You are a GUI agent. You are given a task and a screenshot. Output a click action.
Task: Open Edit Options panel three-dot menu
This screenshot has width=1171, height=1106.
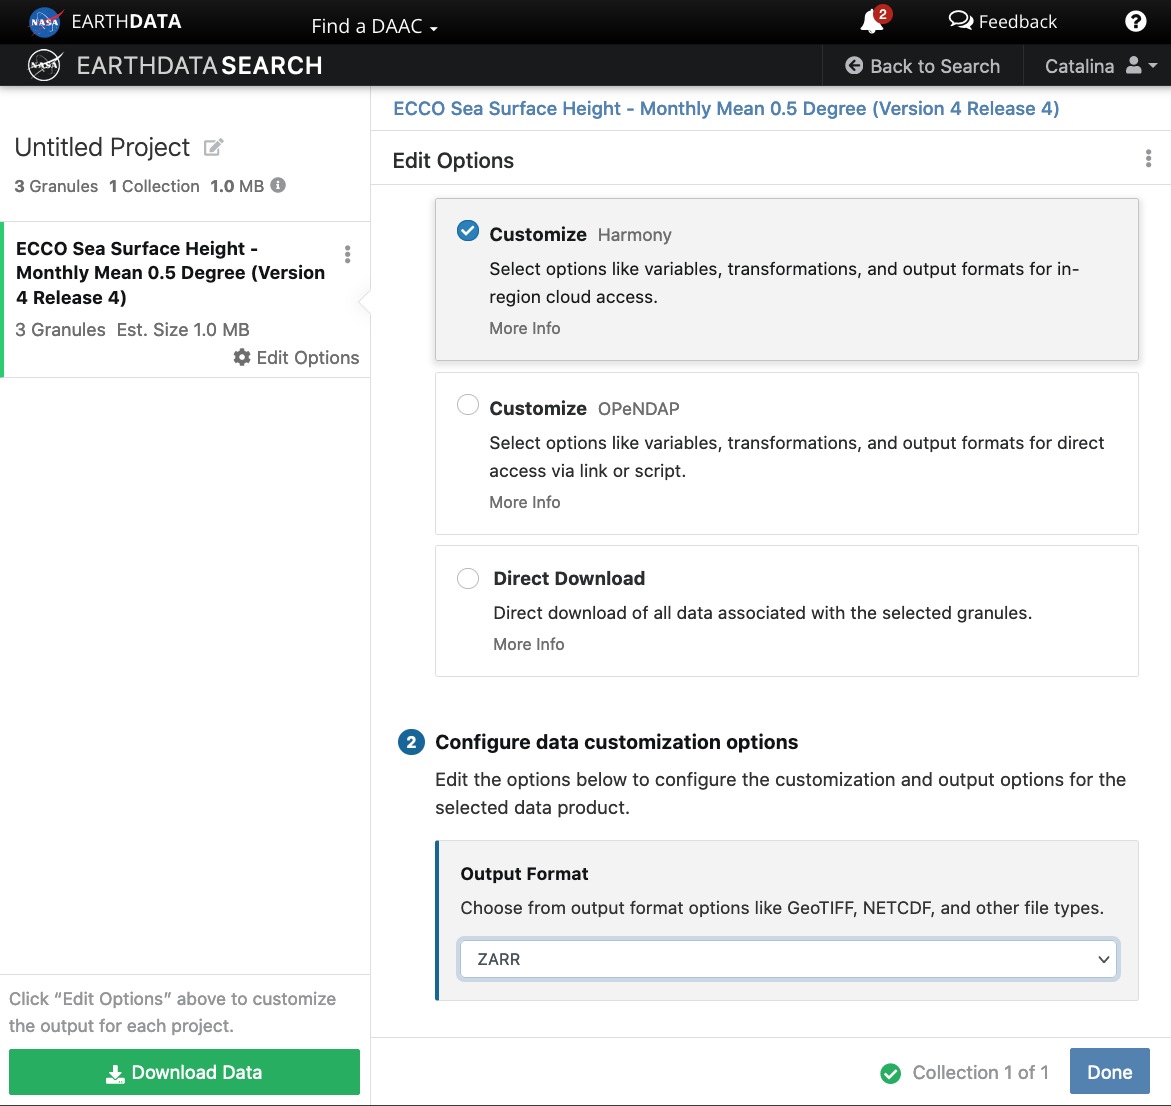pyautogui.click(x=1148, y=159)
